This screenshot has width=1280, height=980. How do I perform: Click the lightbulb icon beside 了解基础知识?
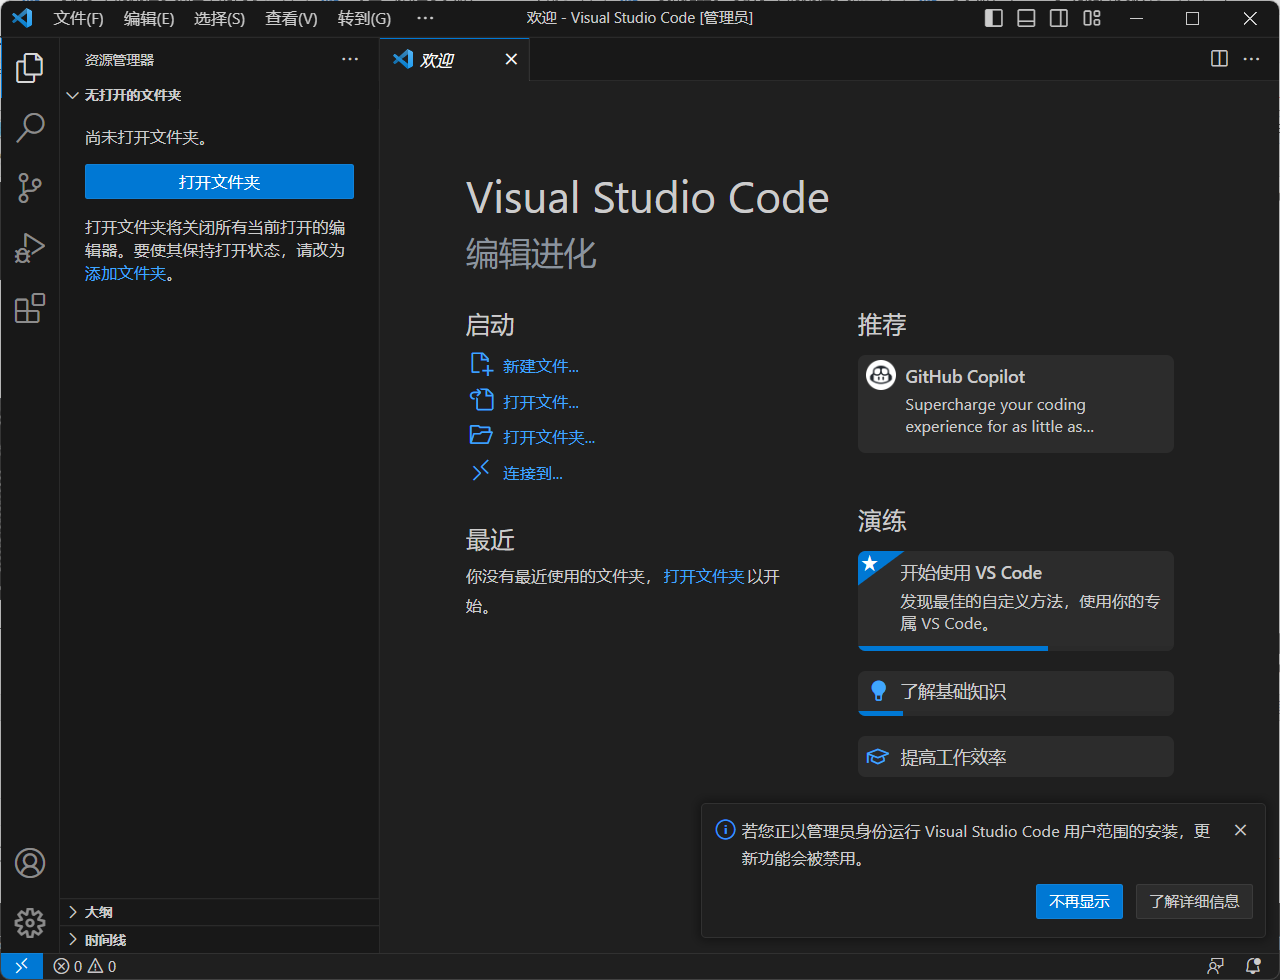(878, 691)
